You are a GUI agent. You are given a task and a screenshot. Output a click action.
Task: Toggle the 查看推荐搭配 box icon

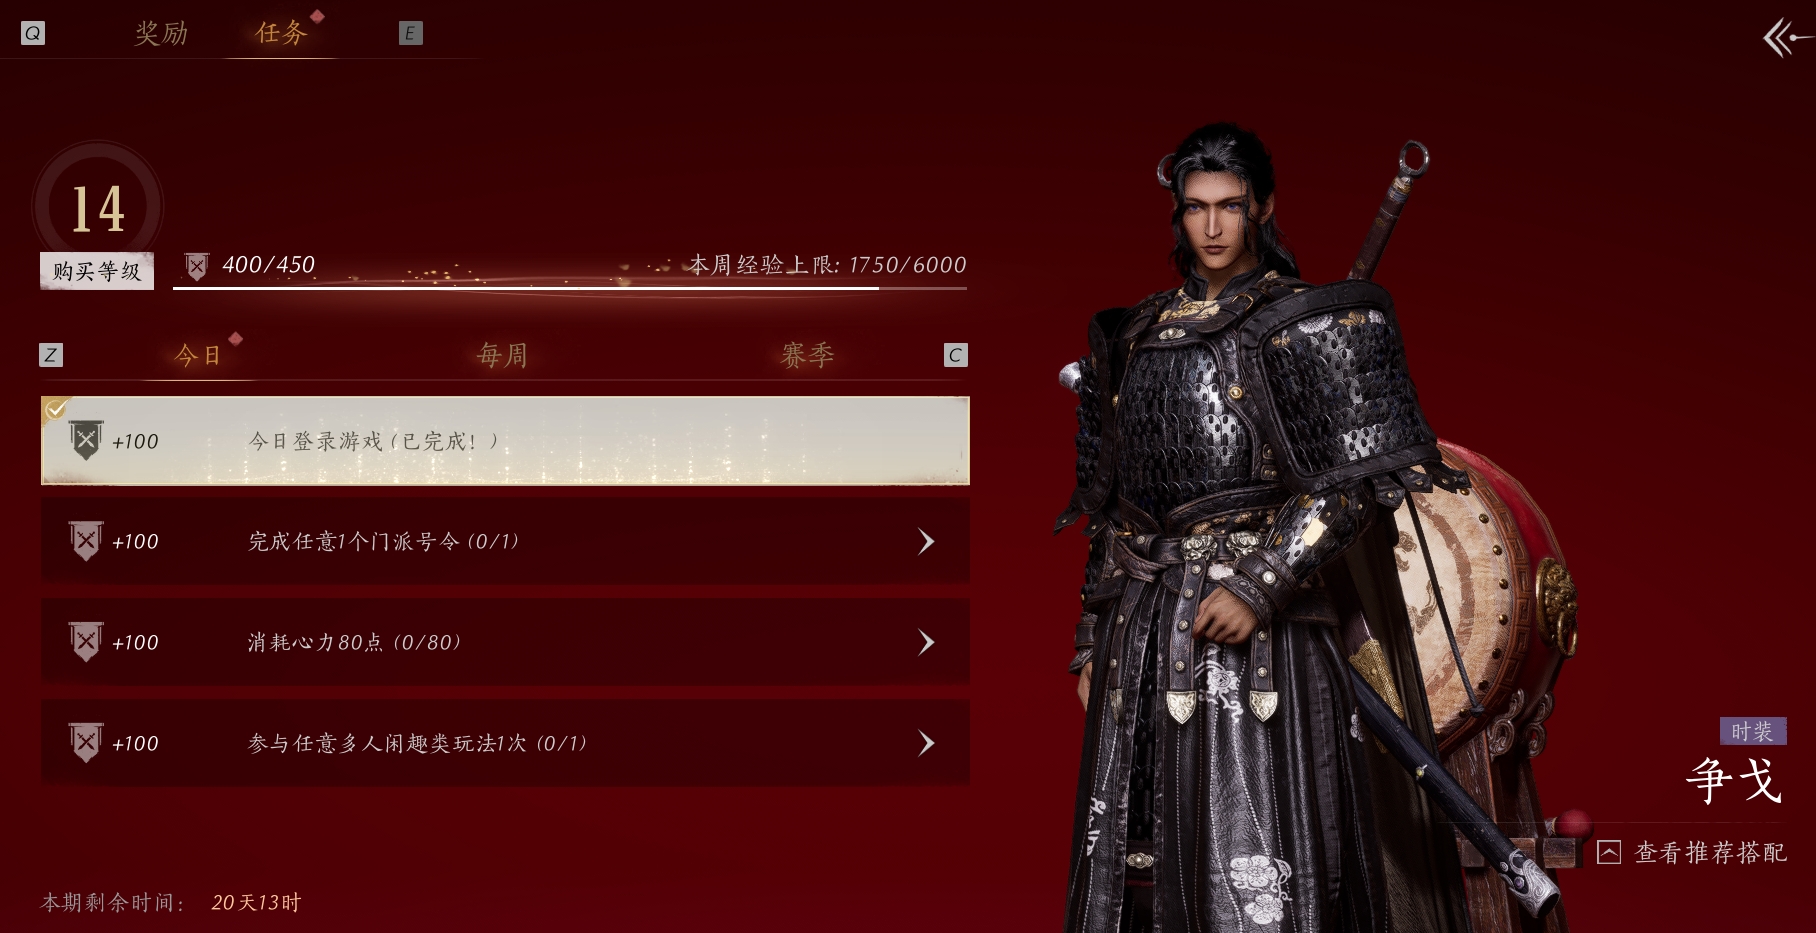point(1608,852)
